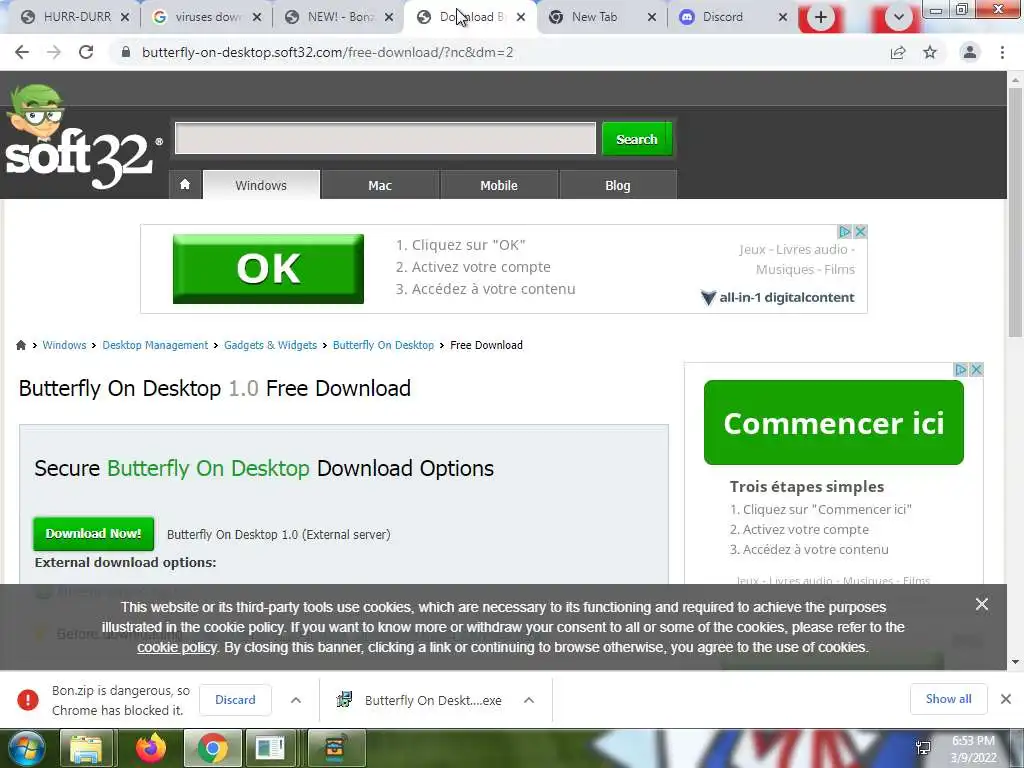The image size is (1024, 768).
Task: Open the cookie policy link
Action: 176,647
